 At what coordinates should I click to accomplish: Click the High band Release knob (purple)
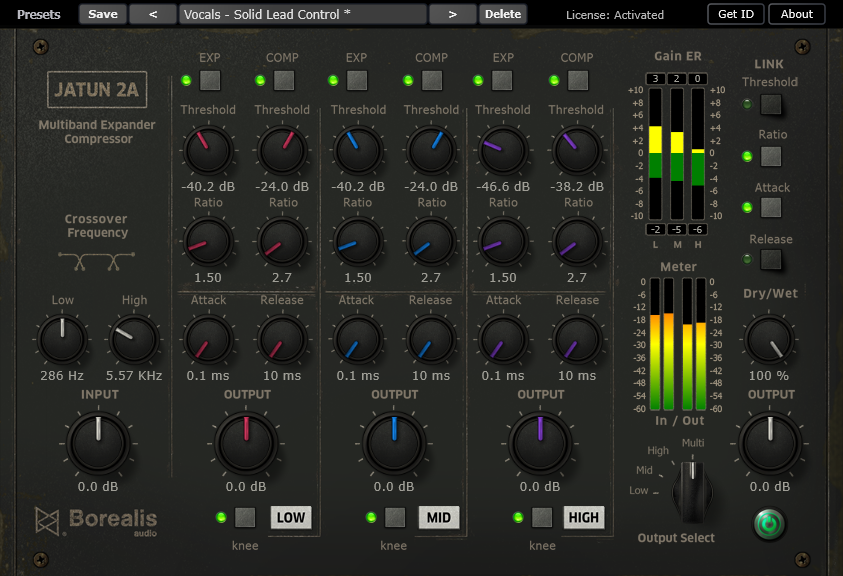577,340
